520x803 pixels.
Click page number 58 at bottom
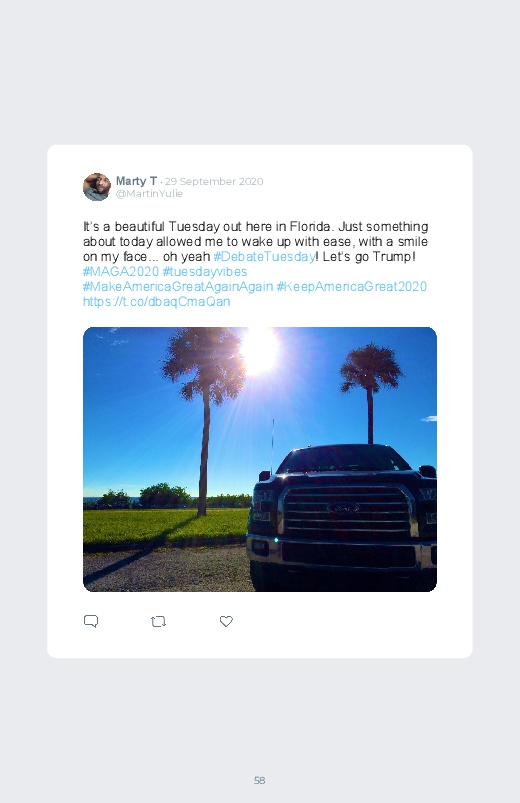(260, 780)
